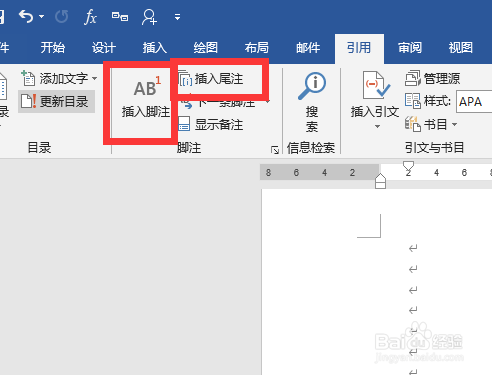Click the greyed-out Redo icon
Image resolution: width=492 pixels, height=375 pixels.
click(62, 16)
